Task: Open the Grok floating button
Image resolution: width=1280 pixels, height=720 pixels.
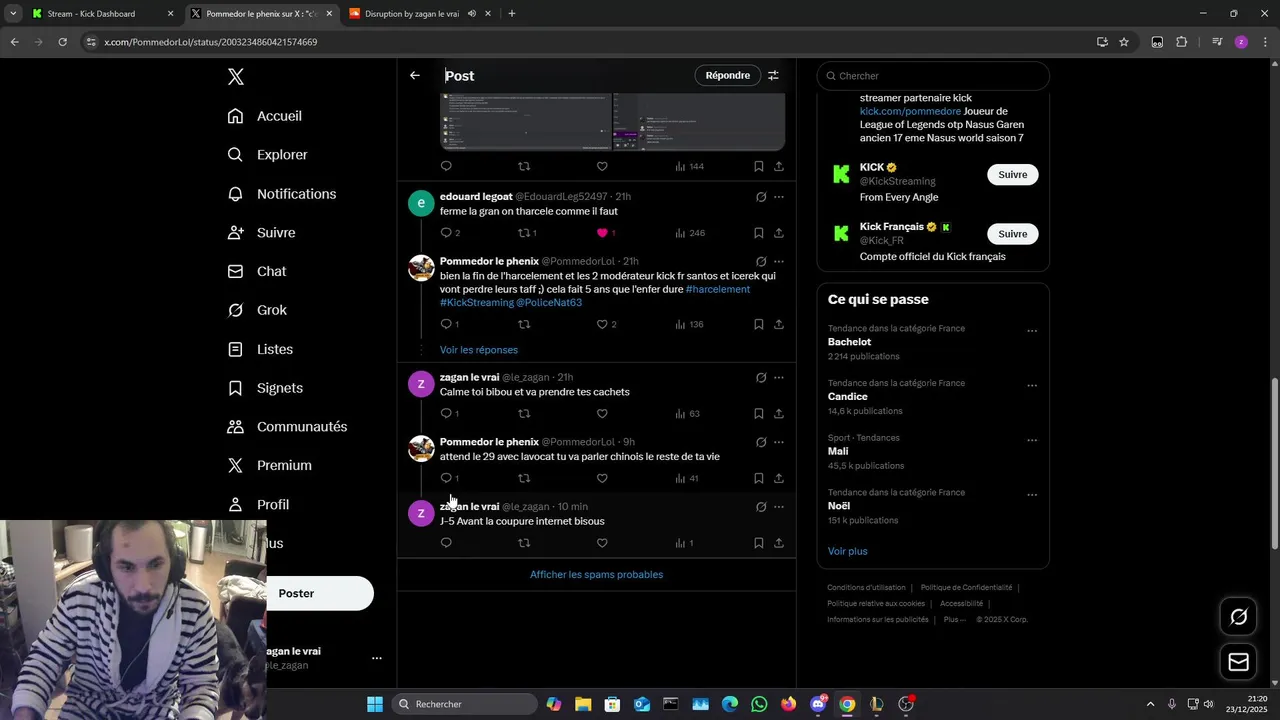Action: point(1238,617)
